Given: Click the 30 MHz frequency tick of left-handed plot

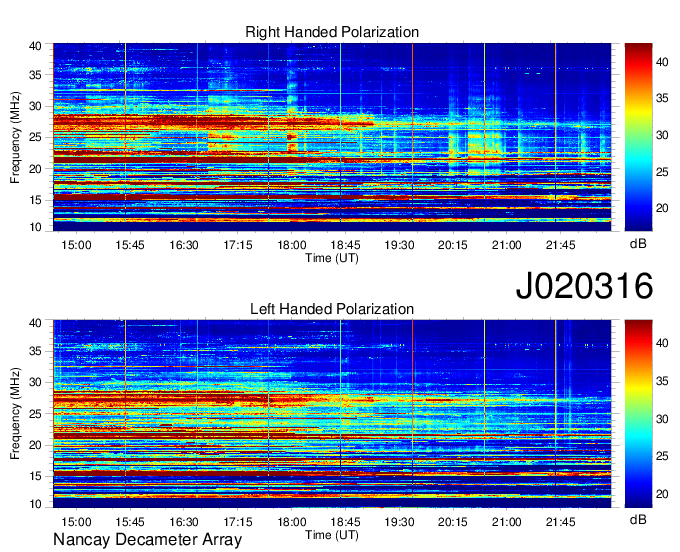Looking at the screenshot, I should [35, 382].
